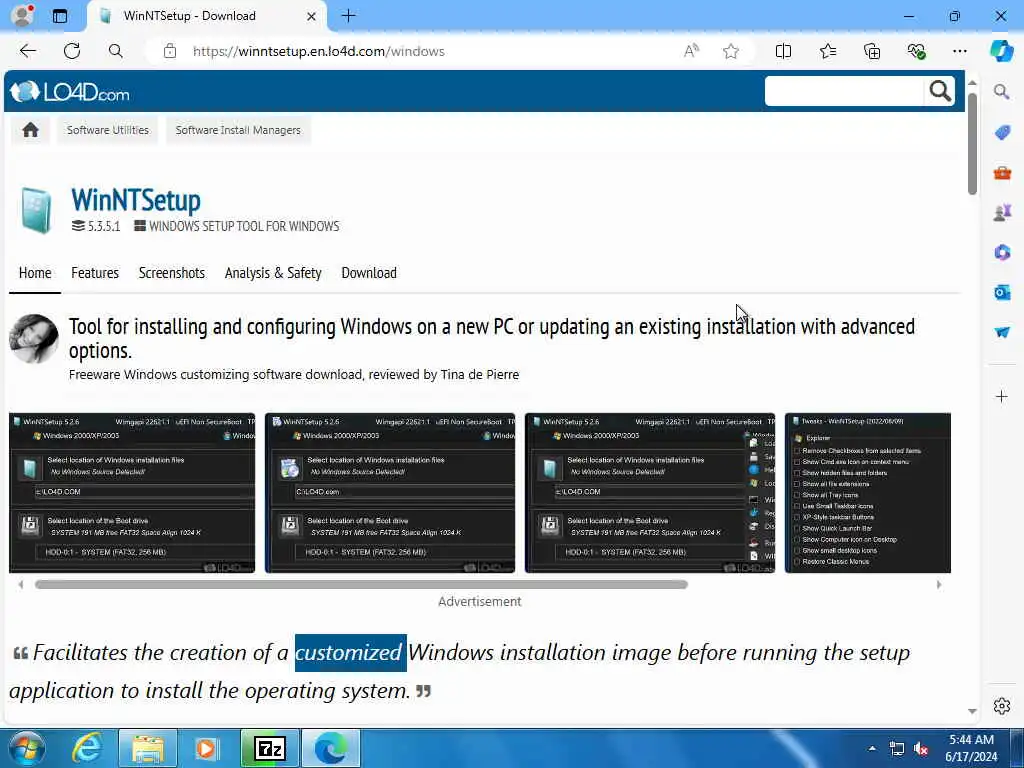Viewport: 1024px width, 768px height.
Task: Focus the LO4D site search field
Action: pyautogui.click(x=844, y=91)
